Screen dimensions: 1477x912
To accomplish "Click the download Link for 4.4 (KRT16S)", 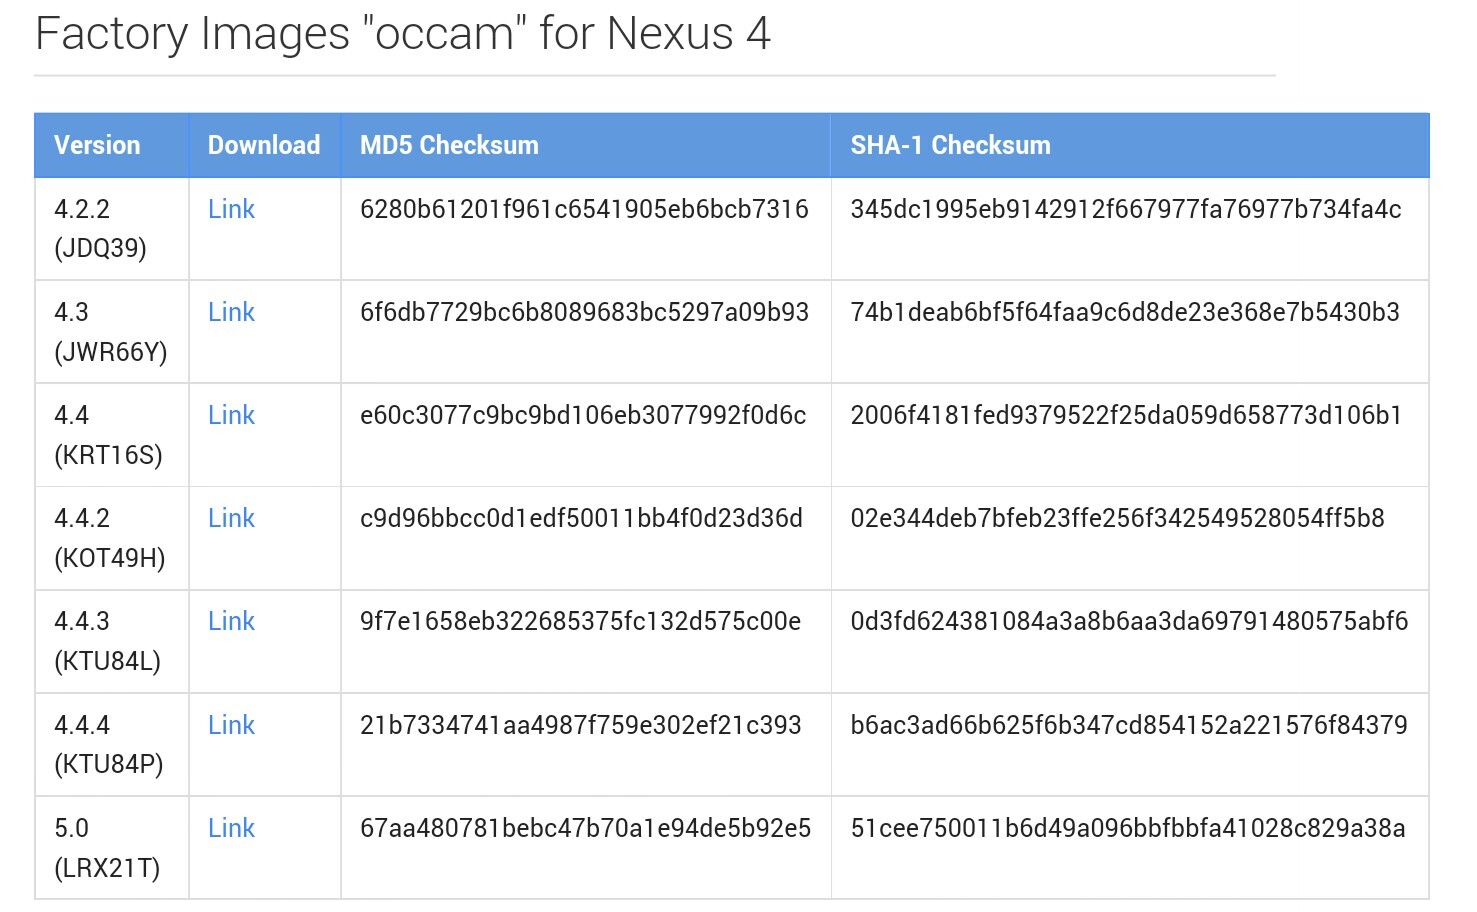I will pyautogui.click(x=231, y=415).
